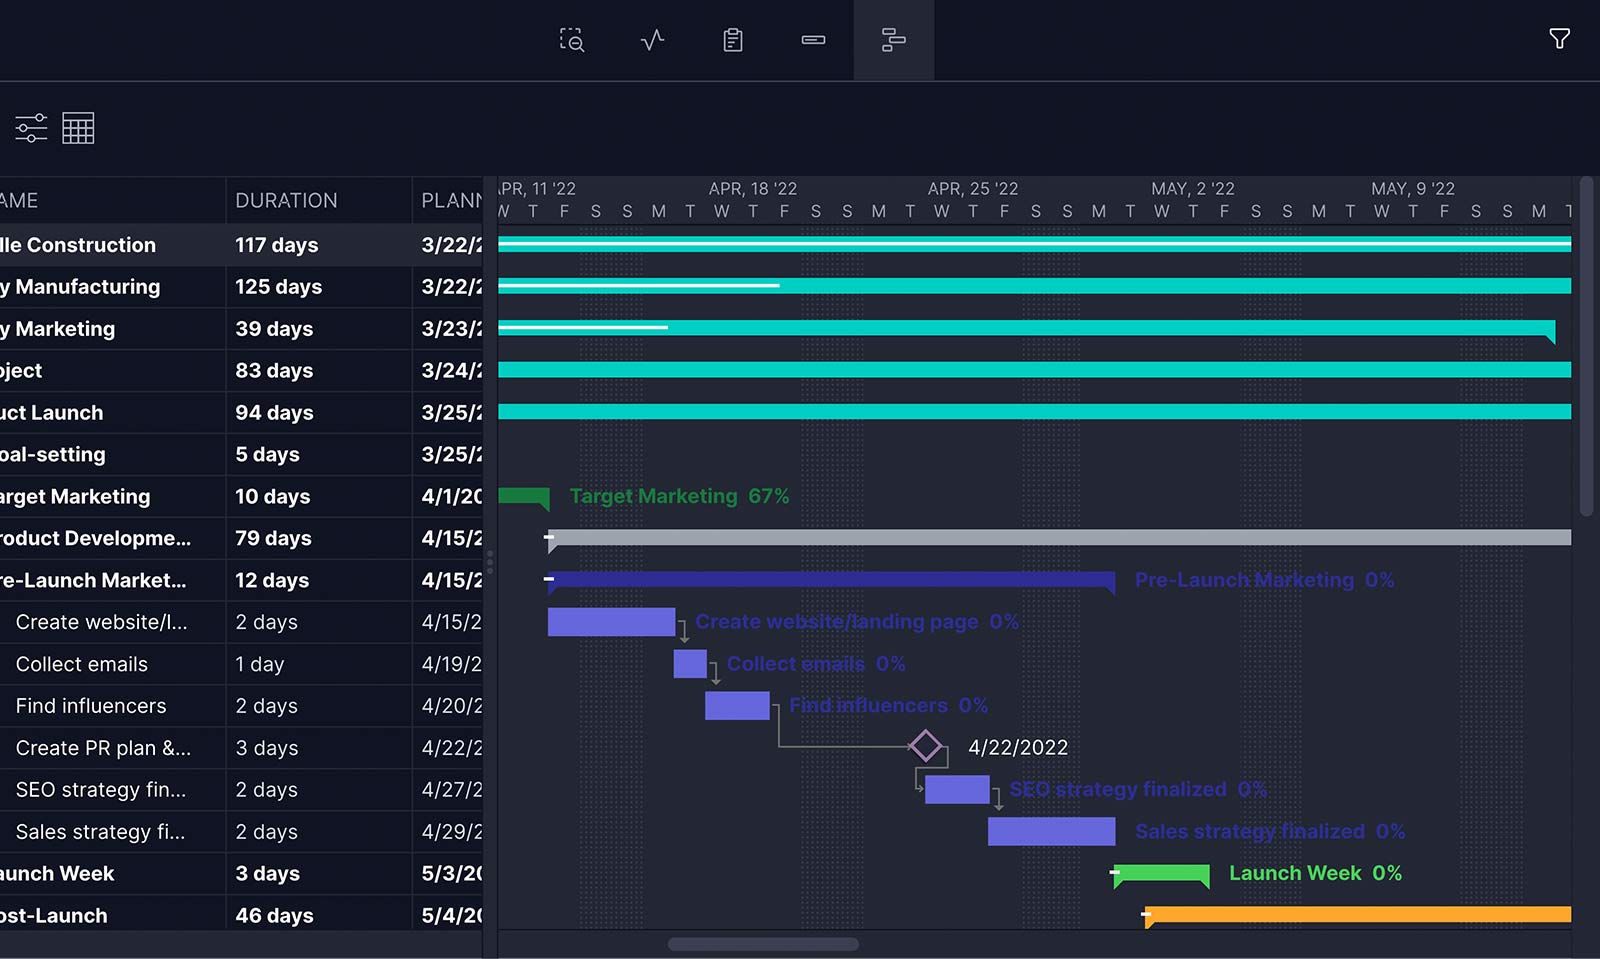Open the filter funnel icon
1600x959 pixels.
coord(1559,39)
